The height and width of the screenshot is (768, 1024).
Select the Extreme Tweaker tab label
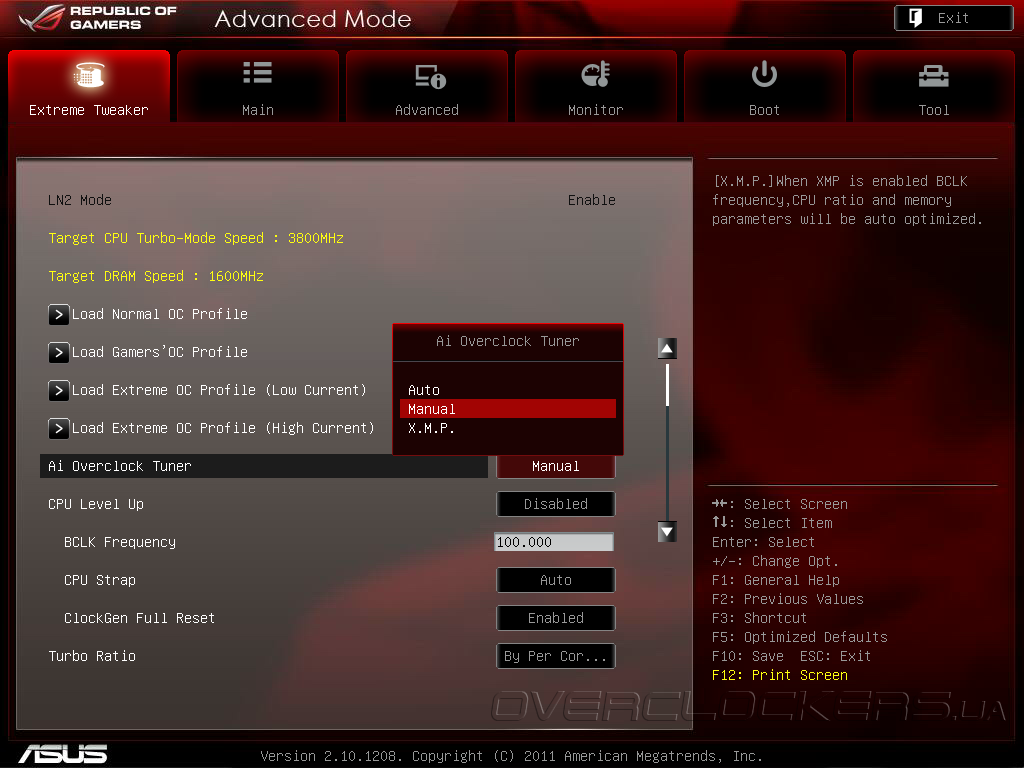click(x=89, y=110)
